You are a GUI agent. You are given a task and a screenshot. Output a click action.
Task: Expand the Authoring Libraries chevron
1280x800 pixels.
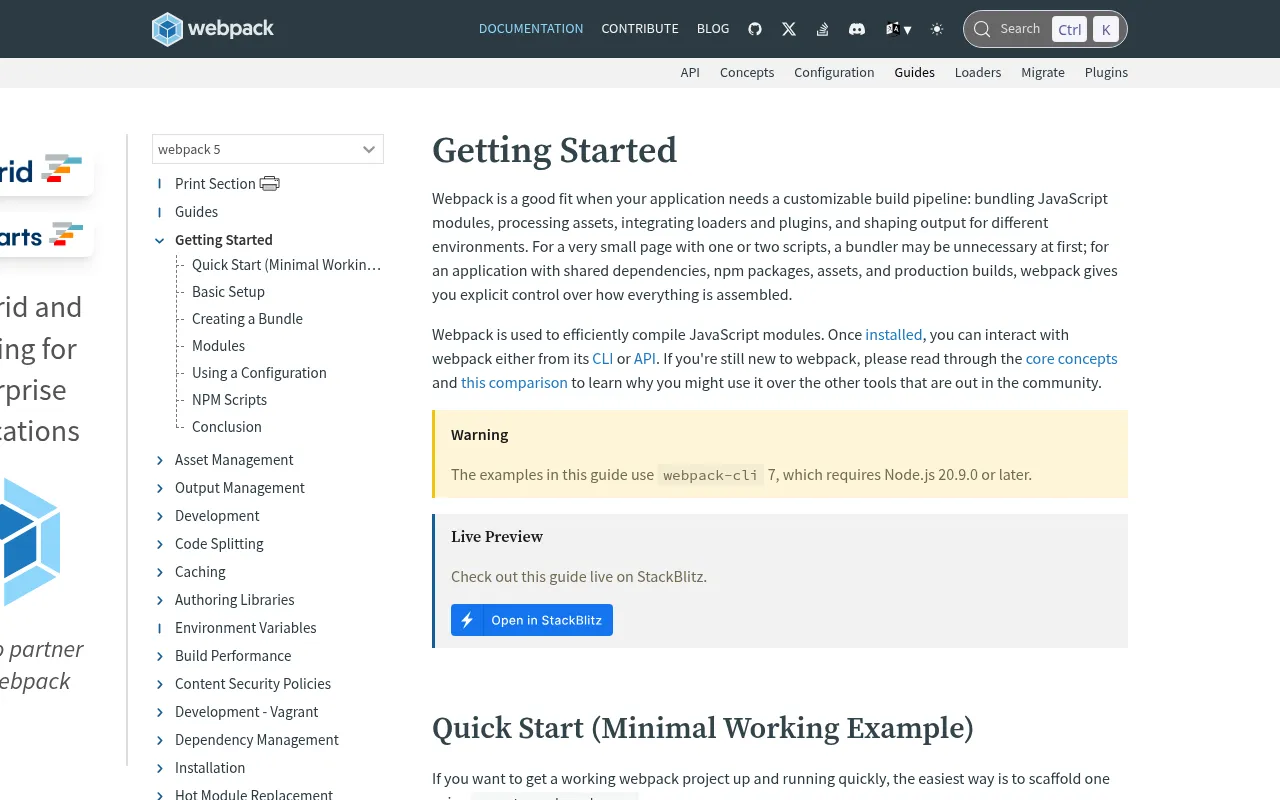(x=160, y=600)
